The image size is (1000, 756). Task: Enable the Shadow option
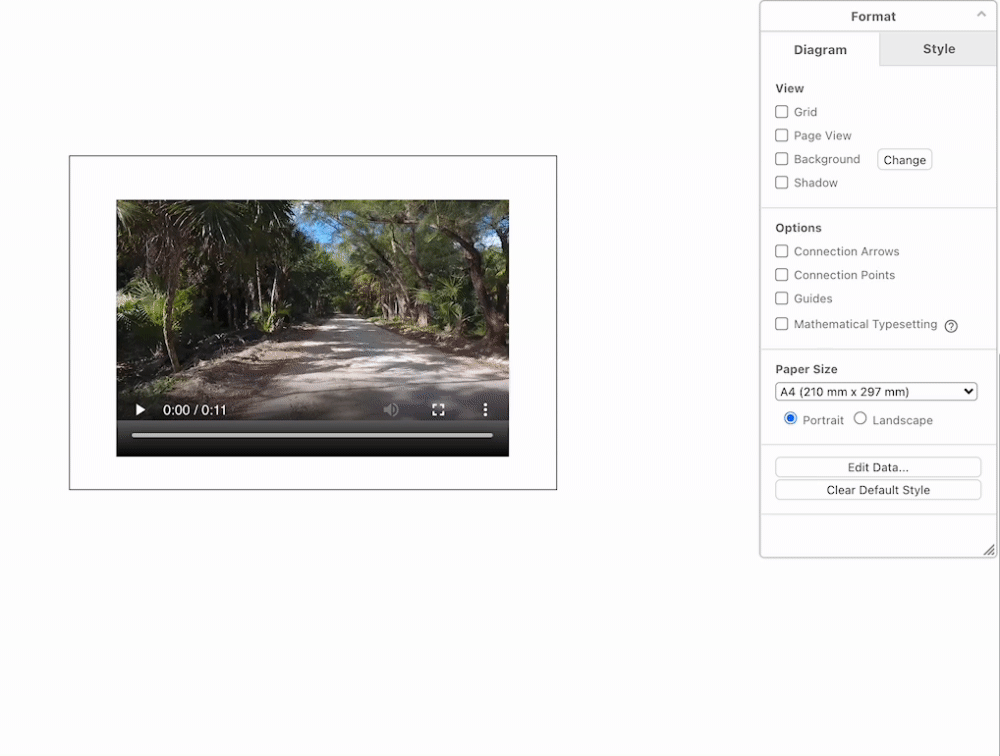(782, 183)
